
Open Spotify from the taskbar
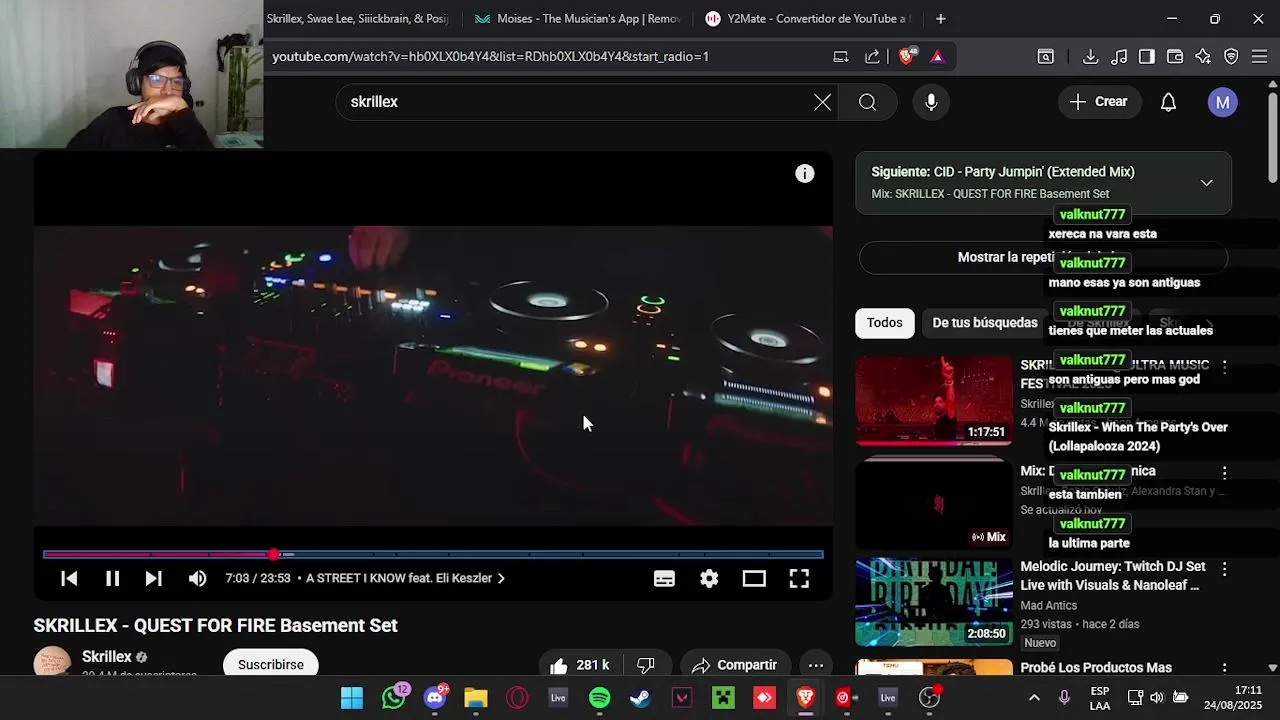pyautogui.click(x=599, y=698)
